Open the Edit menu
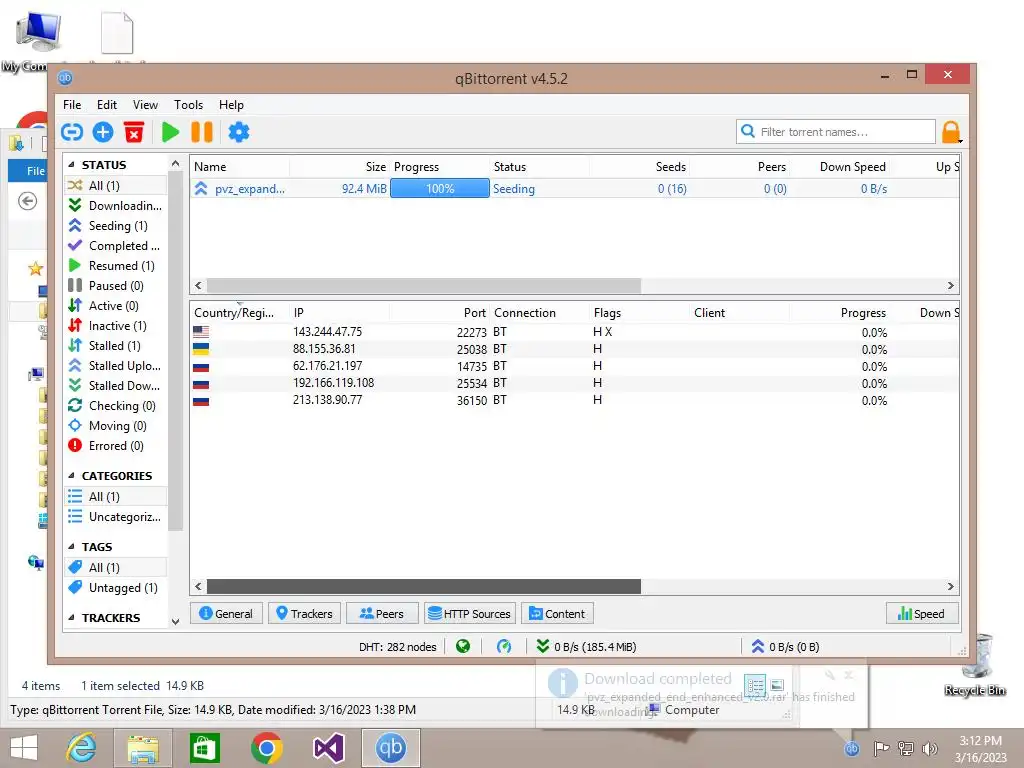 (x=106, y=104)
